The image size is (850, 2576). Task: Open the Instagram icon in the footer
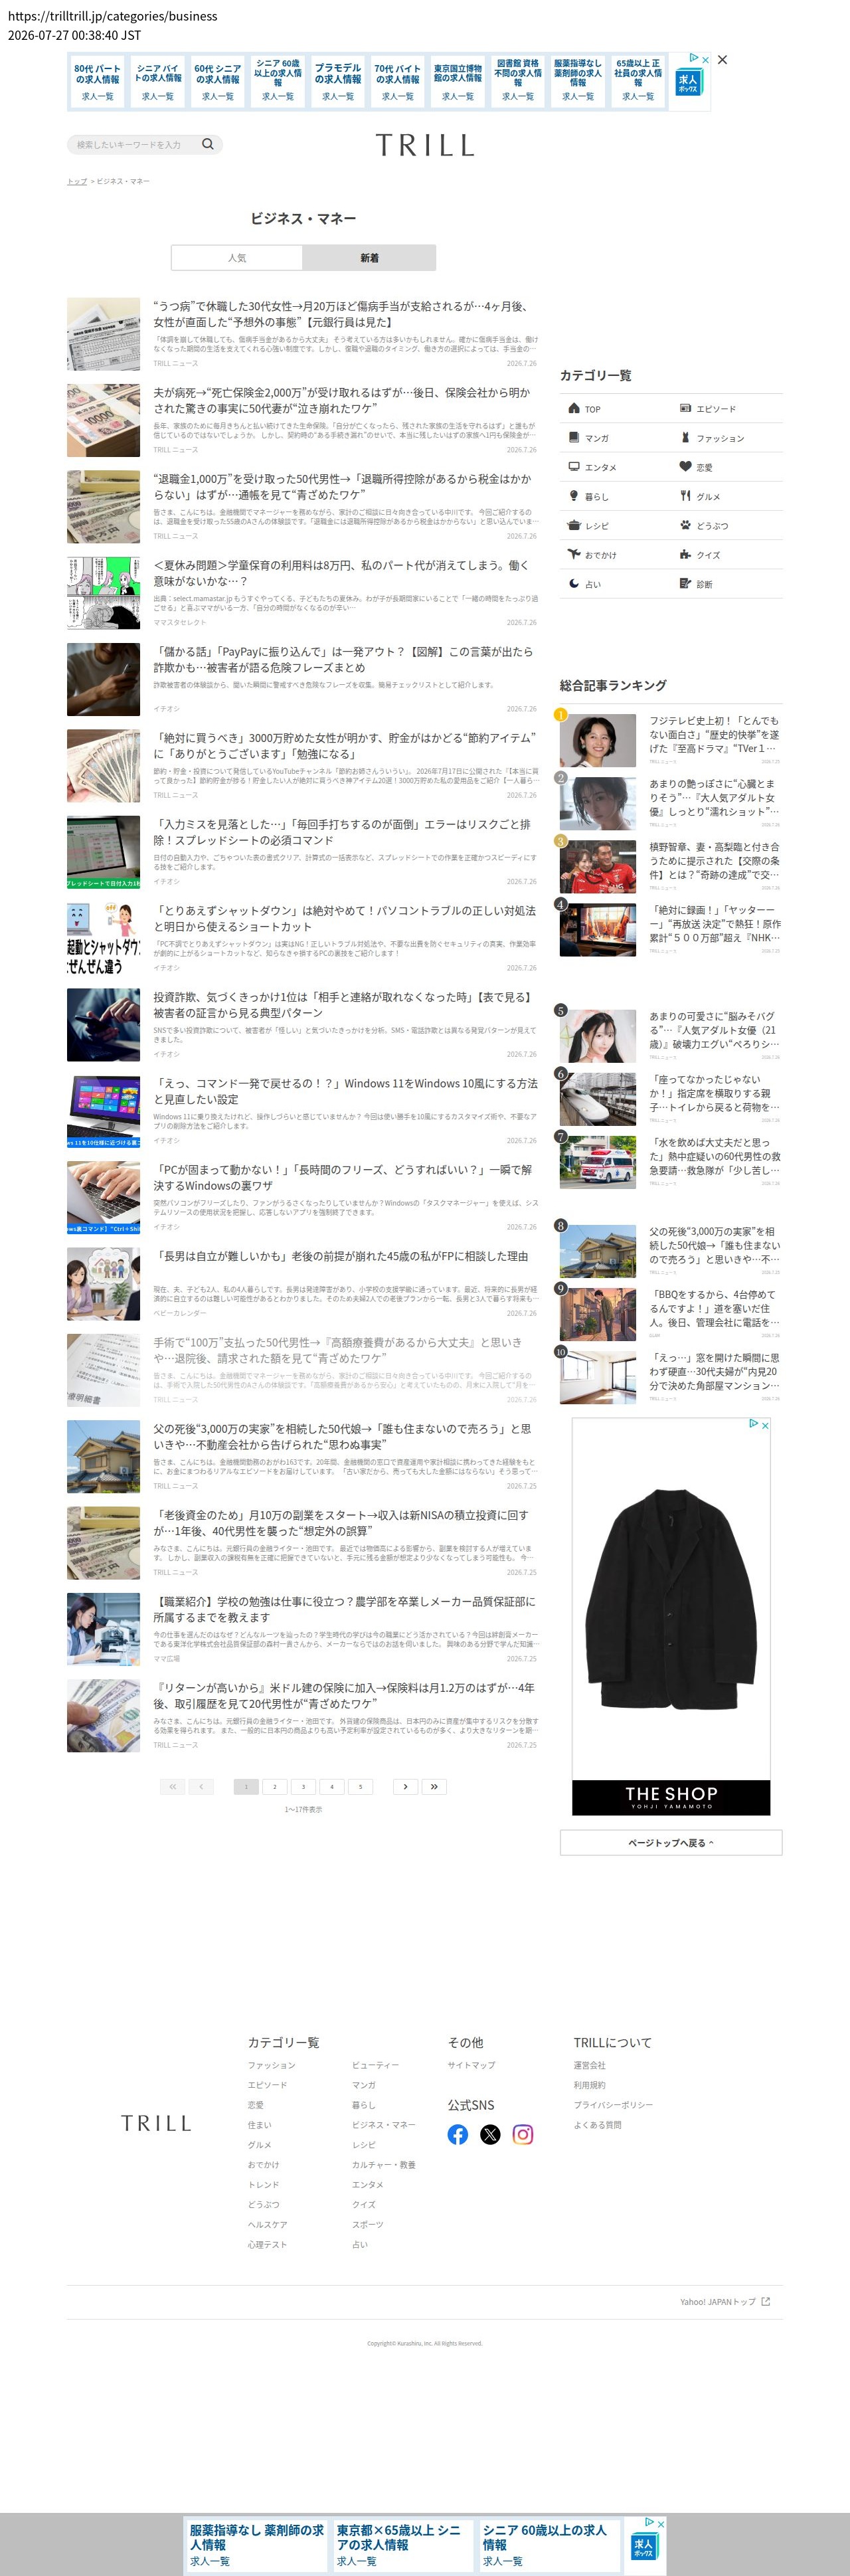(523, 2134)
